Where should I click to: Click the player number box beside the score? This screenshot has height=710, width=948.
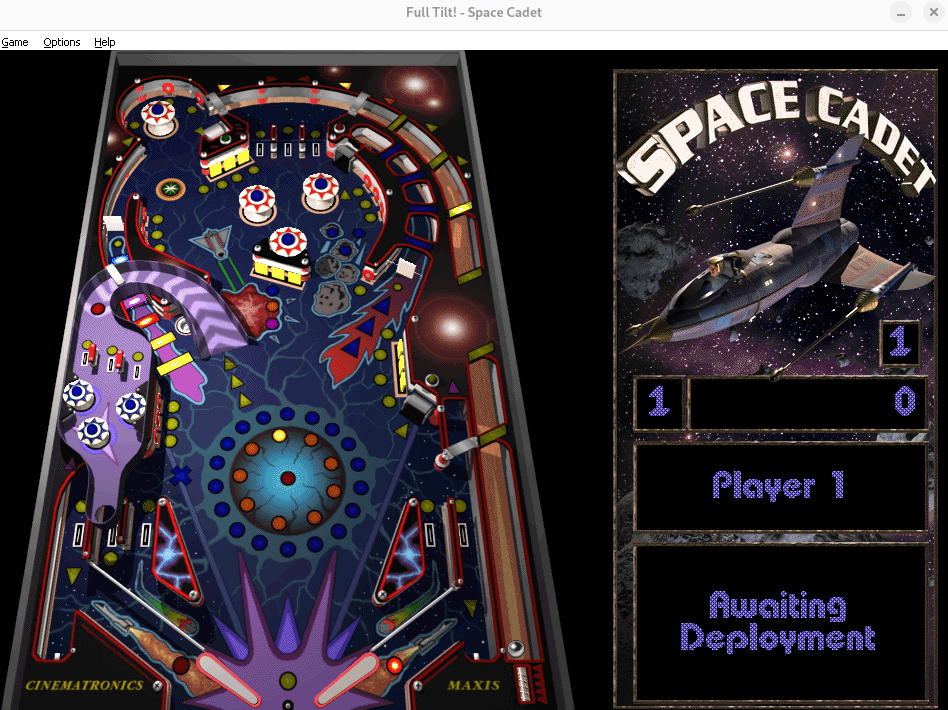[659, 402]
